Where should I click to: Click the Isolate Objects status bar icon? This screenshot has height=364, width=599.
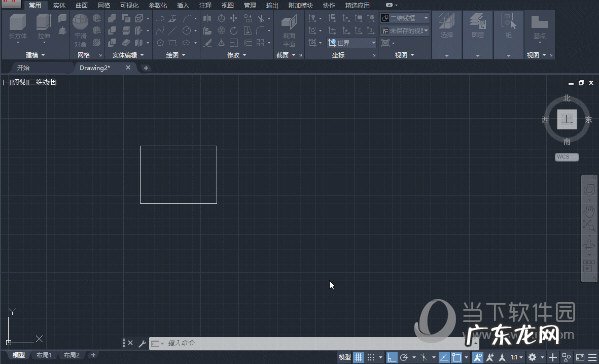[566, 358]
